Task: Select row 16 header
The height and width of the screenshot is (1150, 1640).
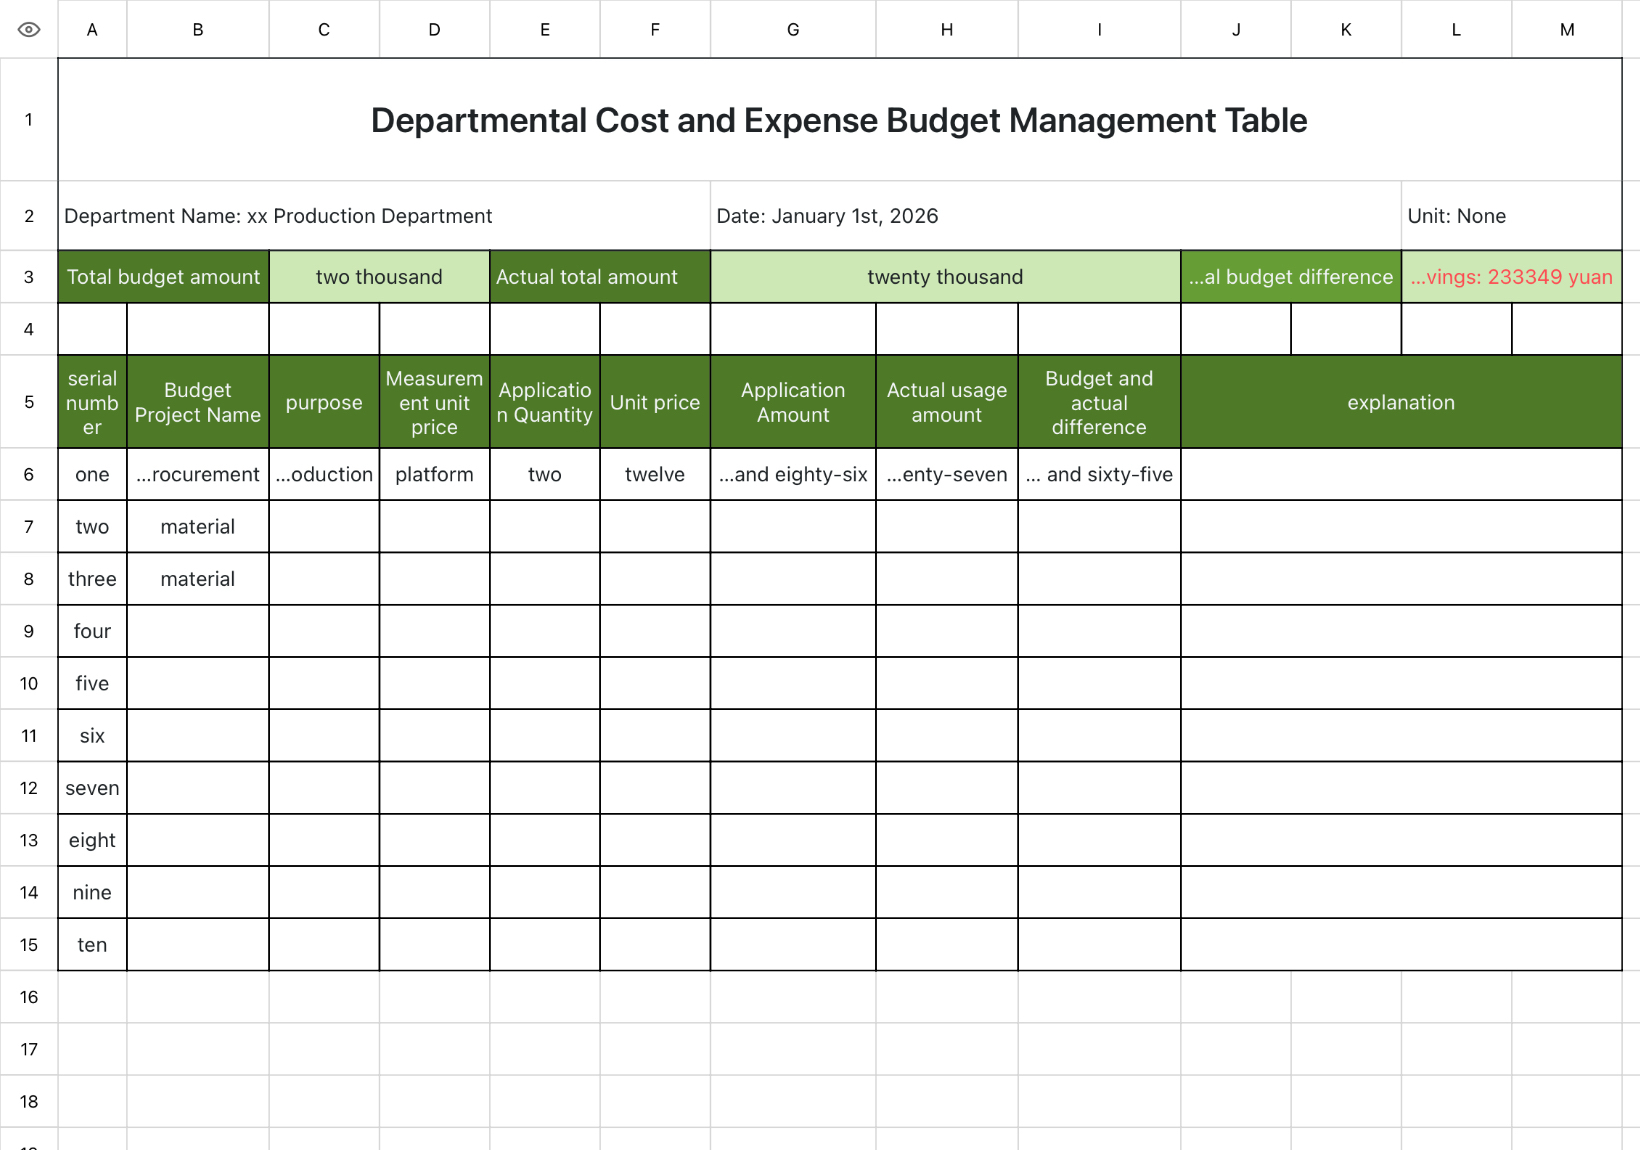Action: pyautogui.click(x=29, y=997)
